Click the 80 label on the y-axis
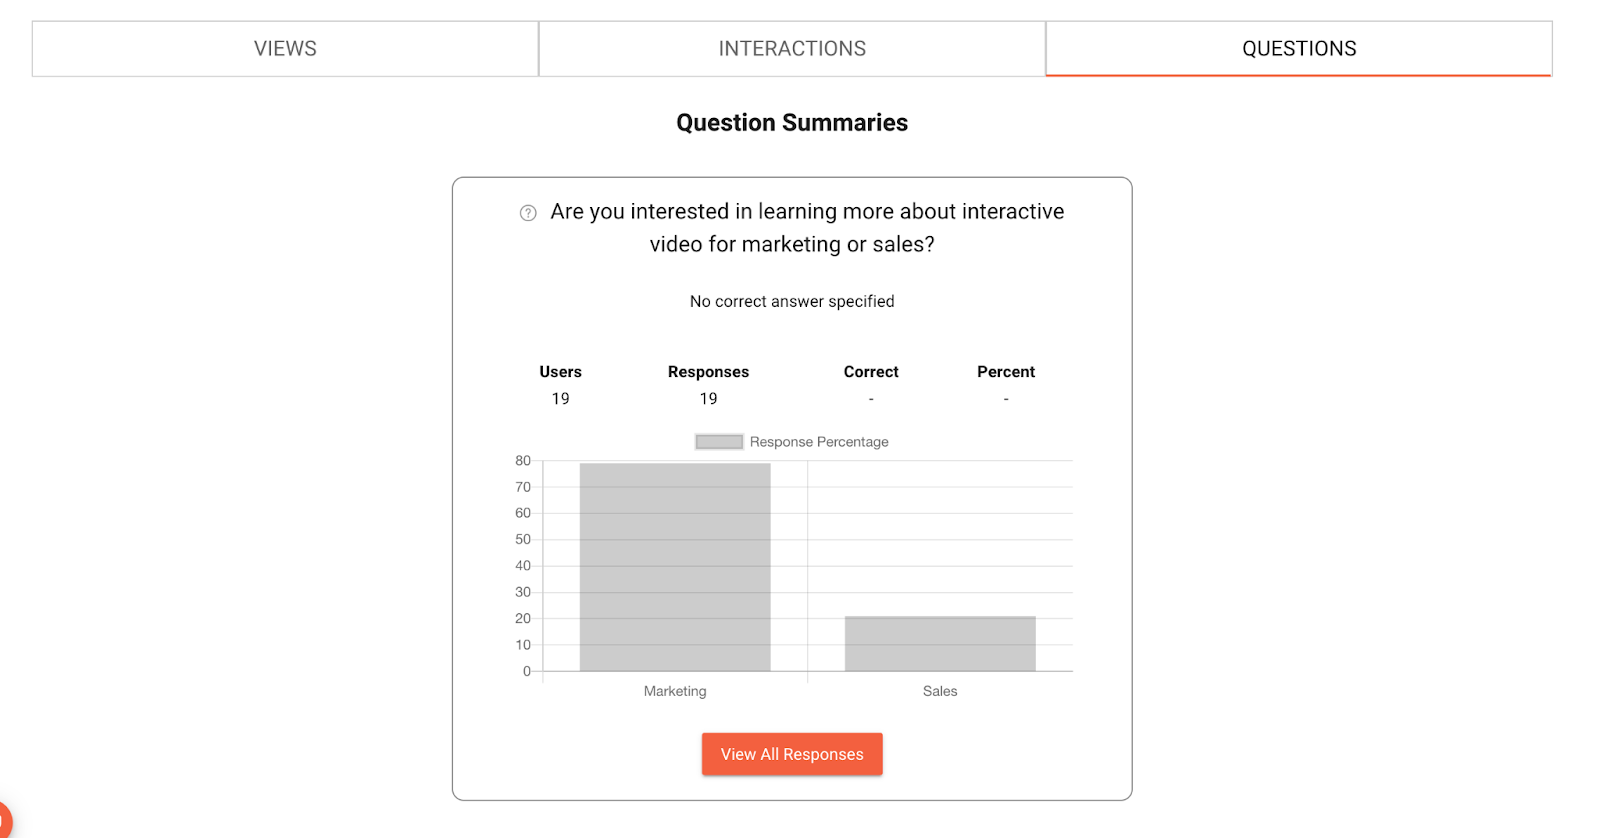Screen dimensions: 1600x838 pyautogui.click(x=523, y=461)
